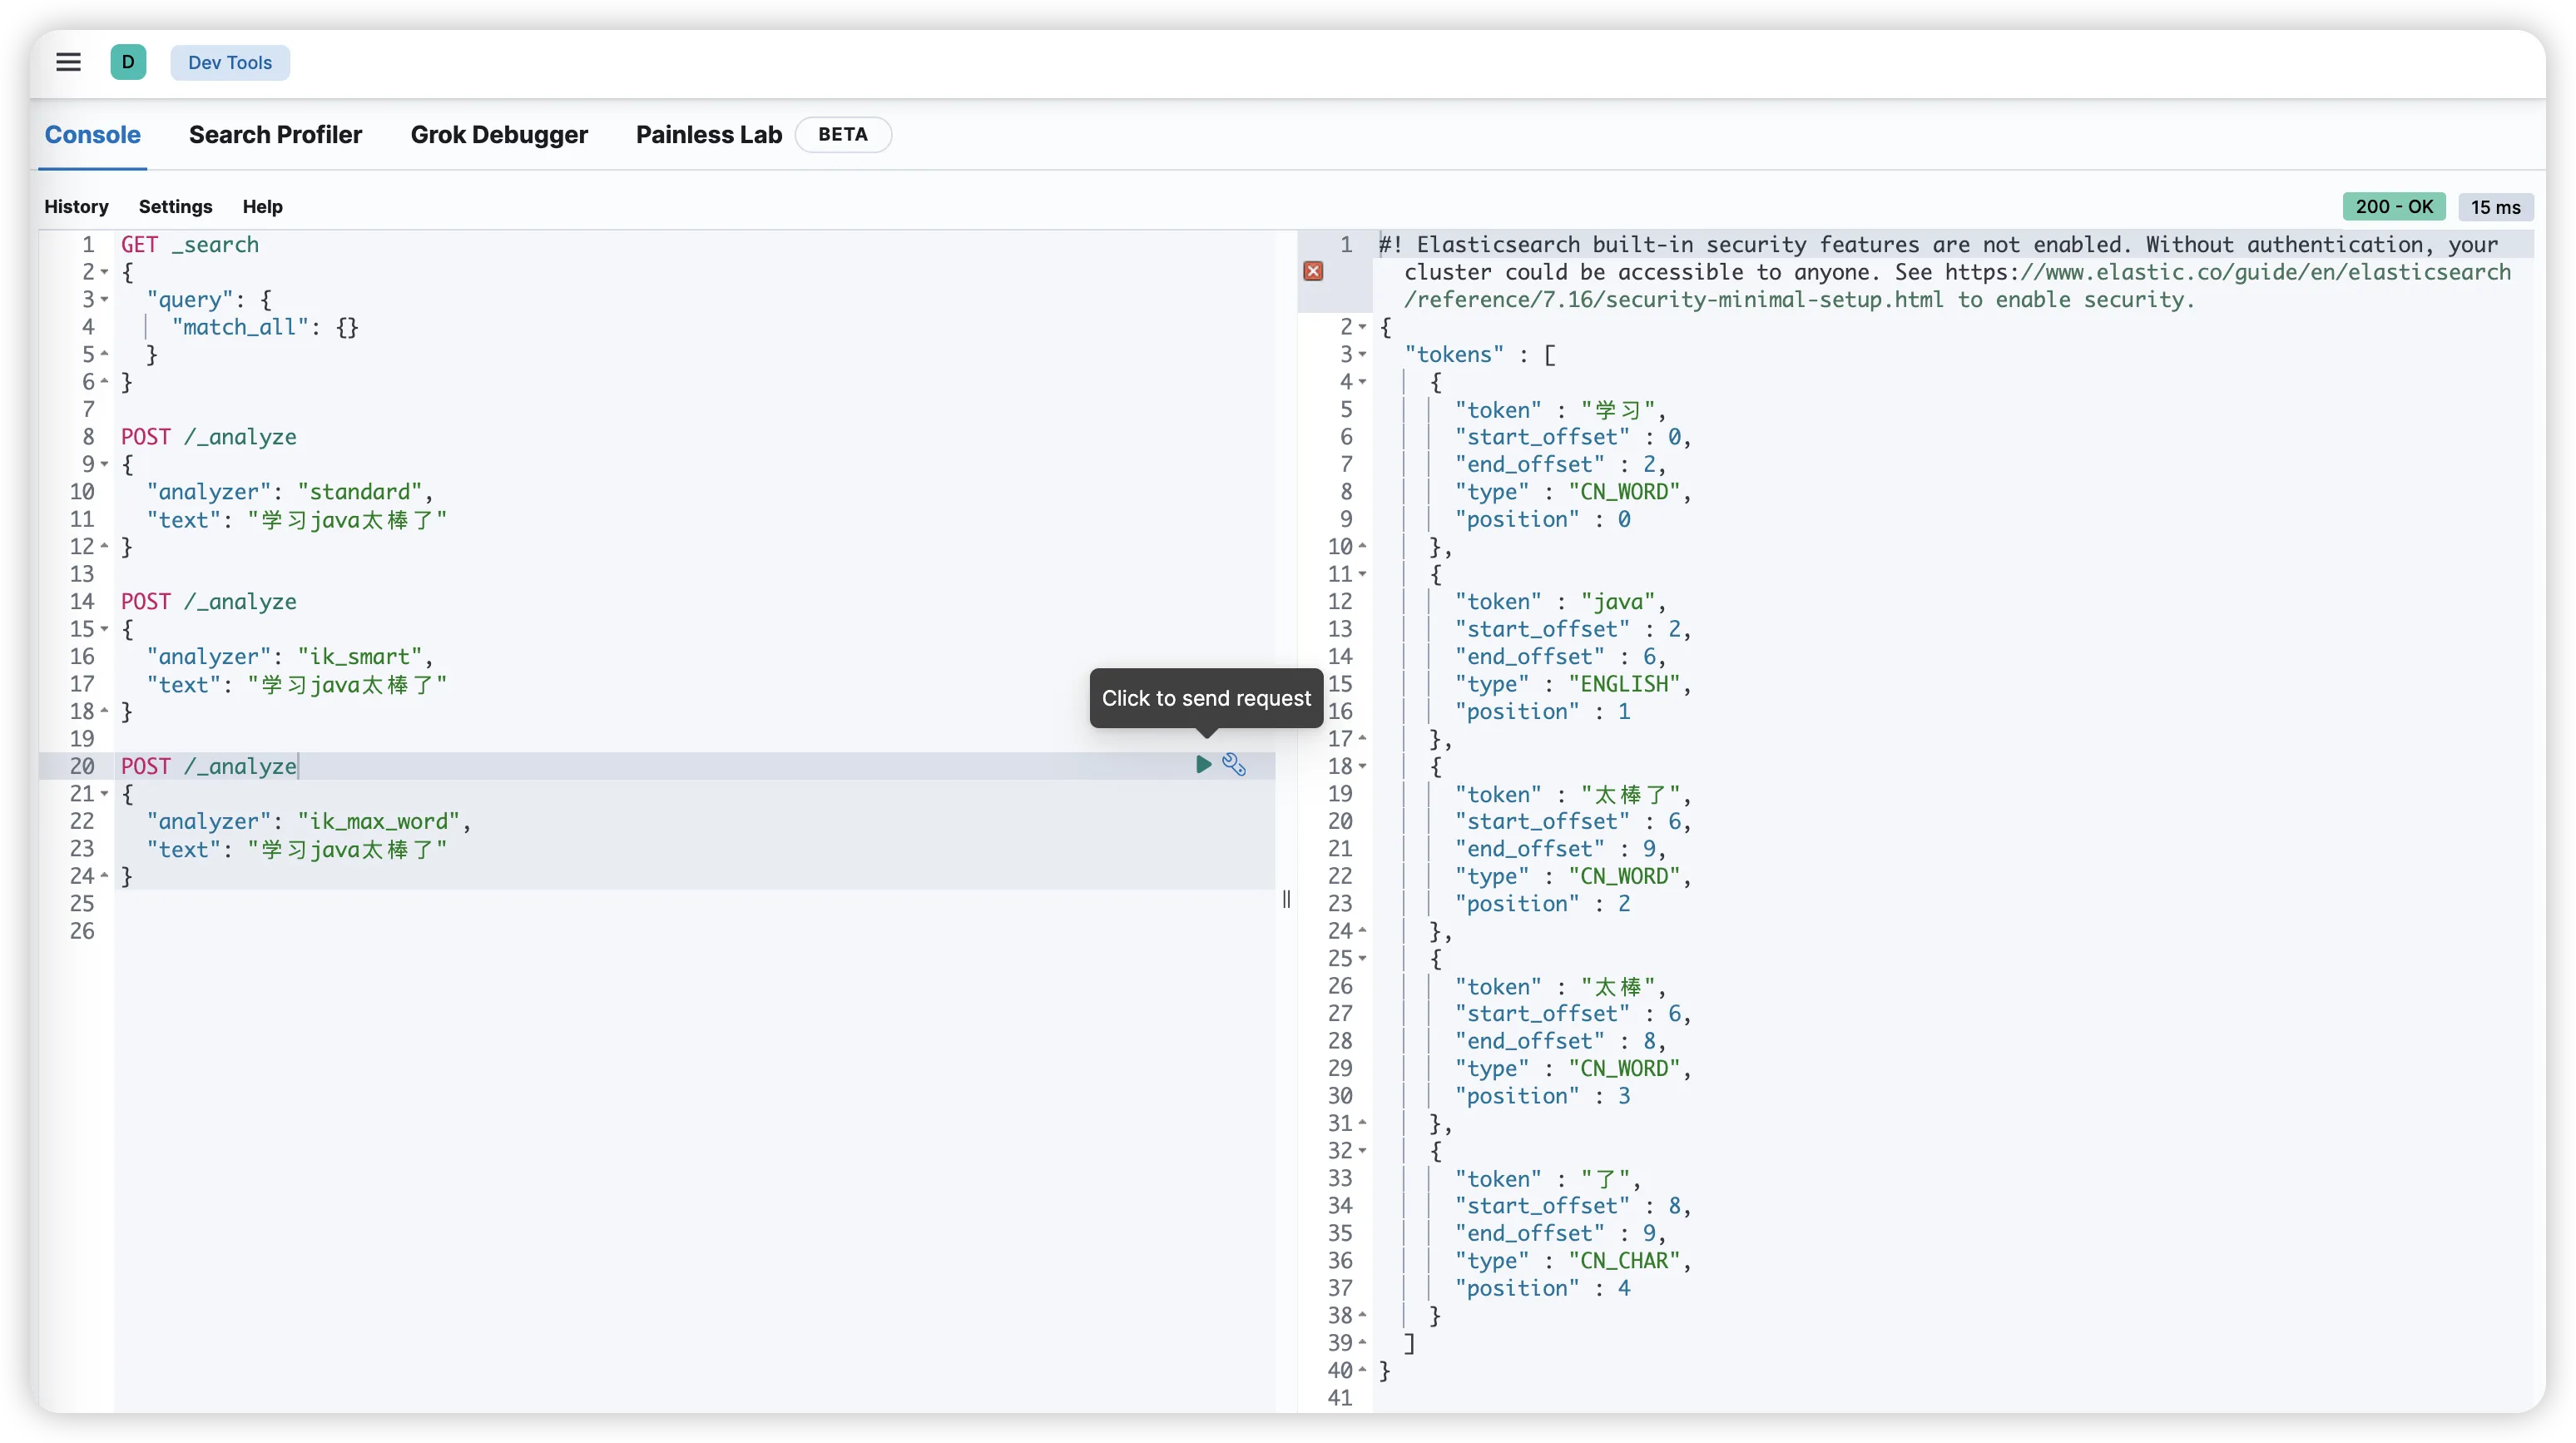Open the Grok Debugger tab
Viewport: 2576px width, 1443px height.
coord(499,135)
